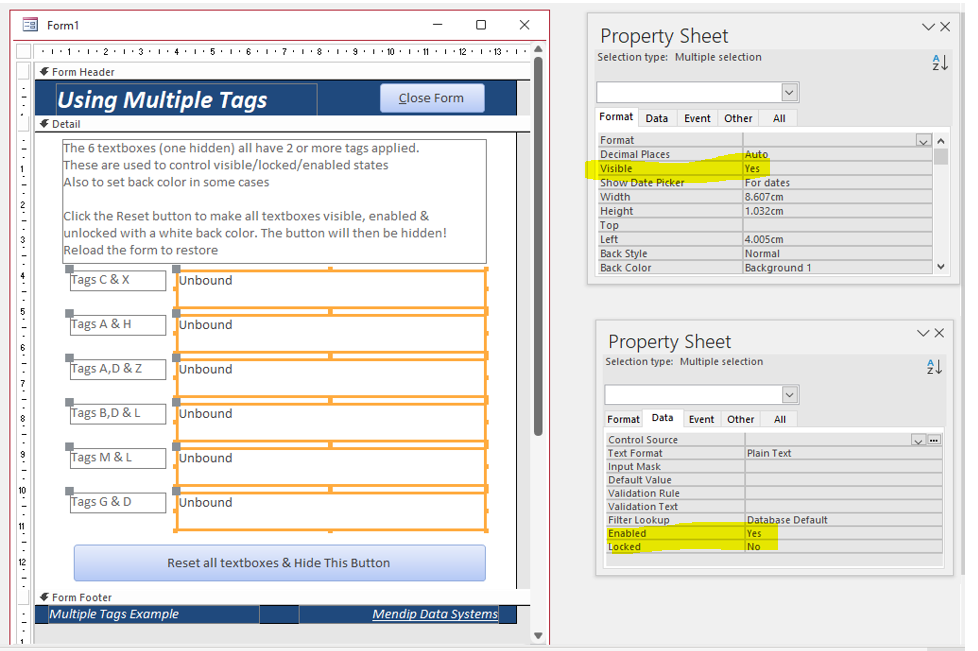
Task: Close the Property Sheet that lists Validation Rule
Action: (939, 333)
